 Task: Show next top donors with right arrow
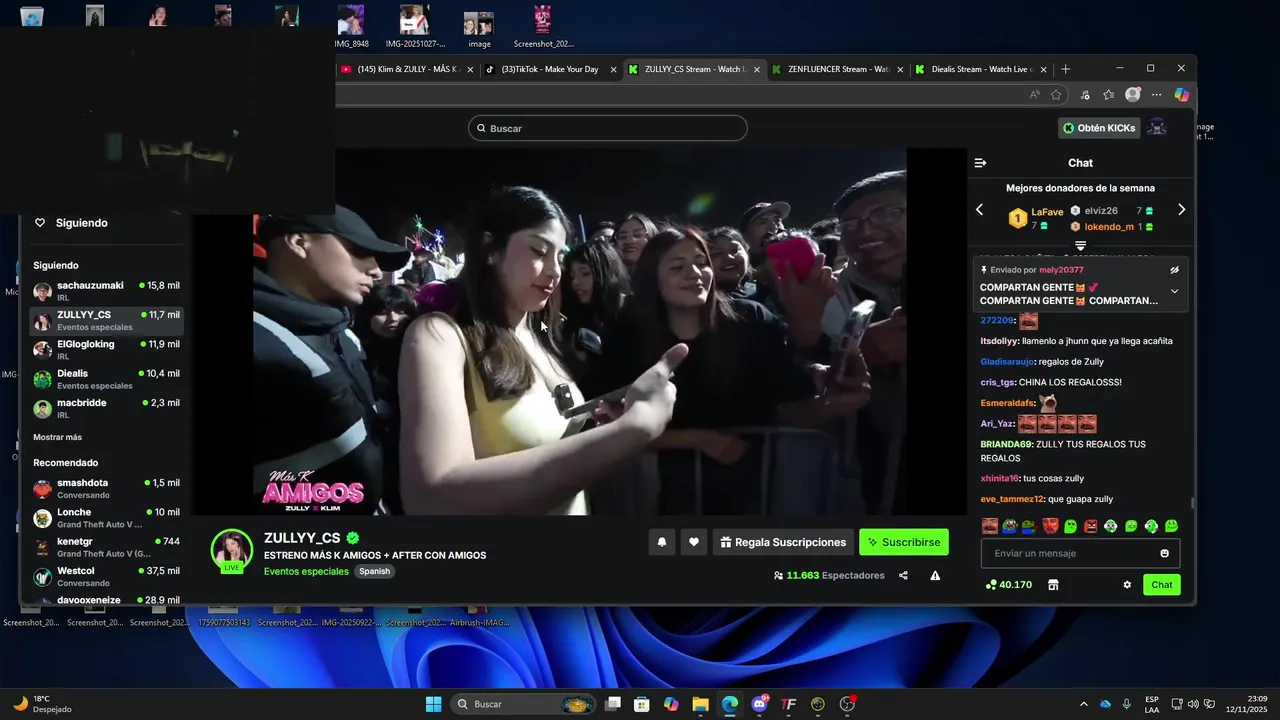coord(1181,210)
